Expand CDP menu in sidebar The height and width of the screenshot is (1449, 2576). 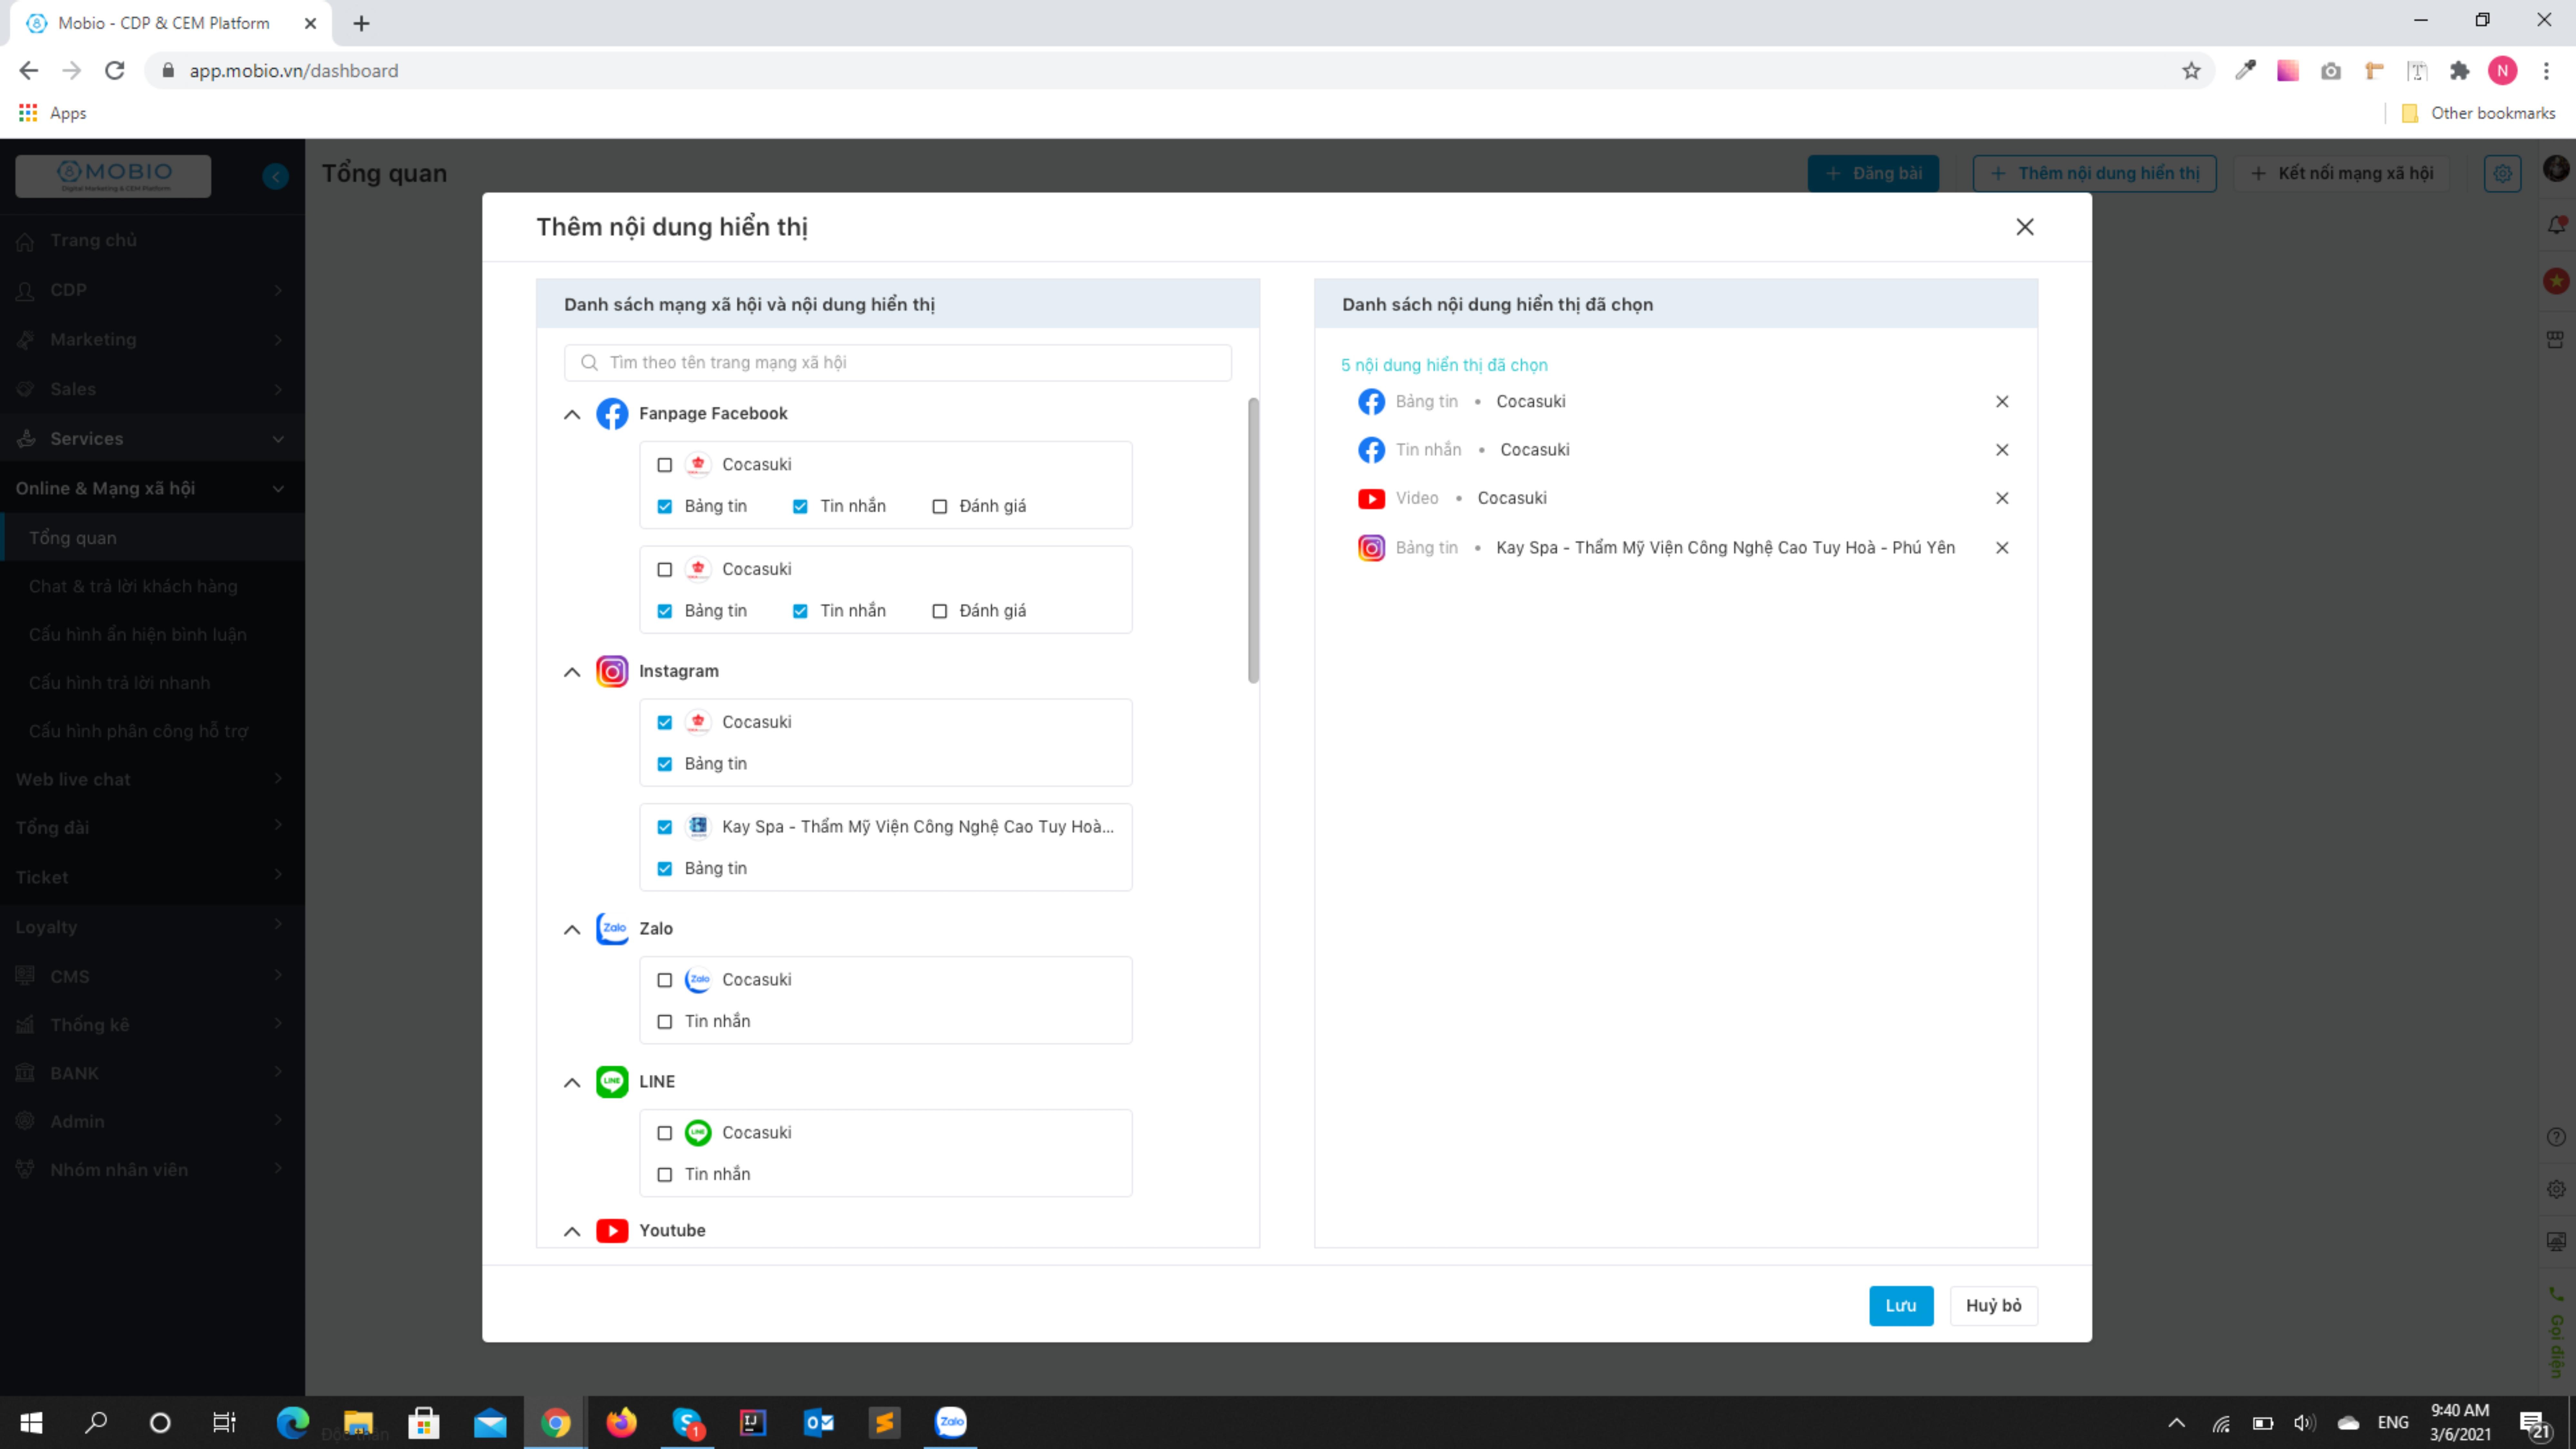152,290
